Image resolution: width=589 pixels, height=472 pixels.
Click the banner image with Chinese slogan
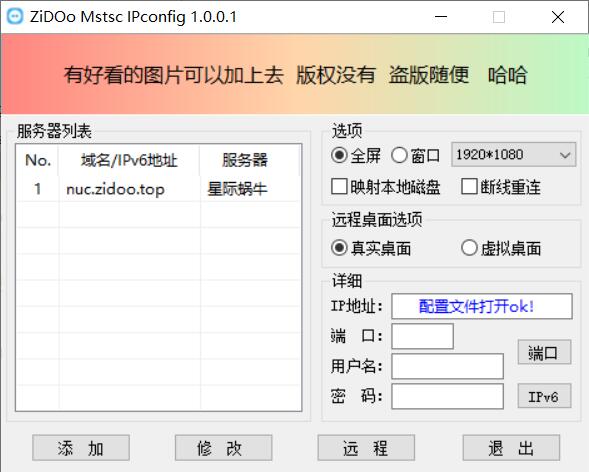pyautogui.click(x=295, y=74)
